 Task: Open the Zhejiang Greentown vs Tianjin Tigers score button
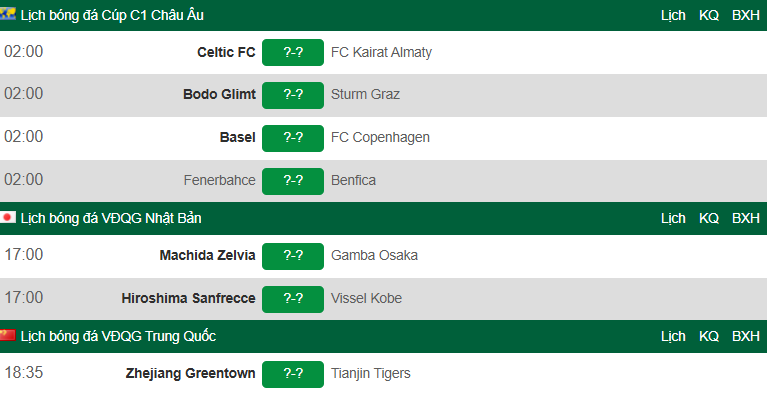pos(293,374)
